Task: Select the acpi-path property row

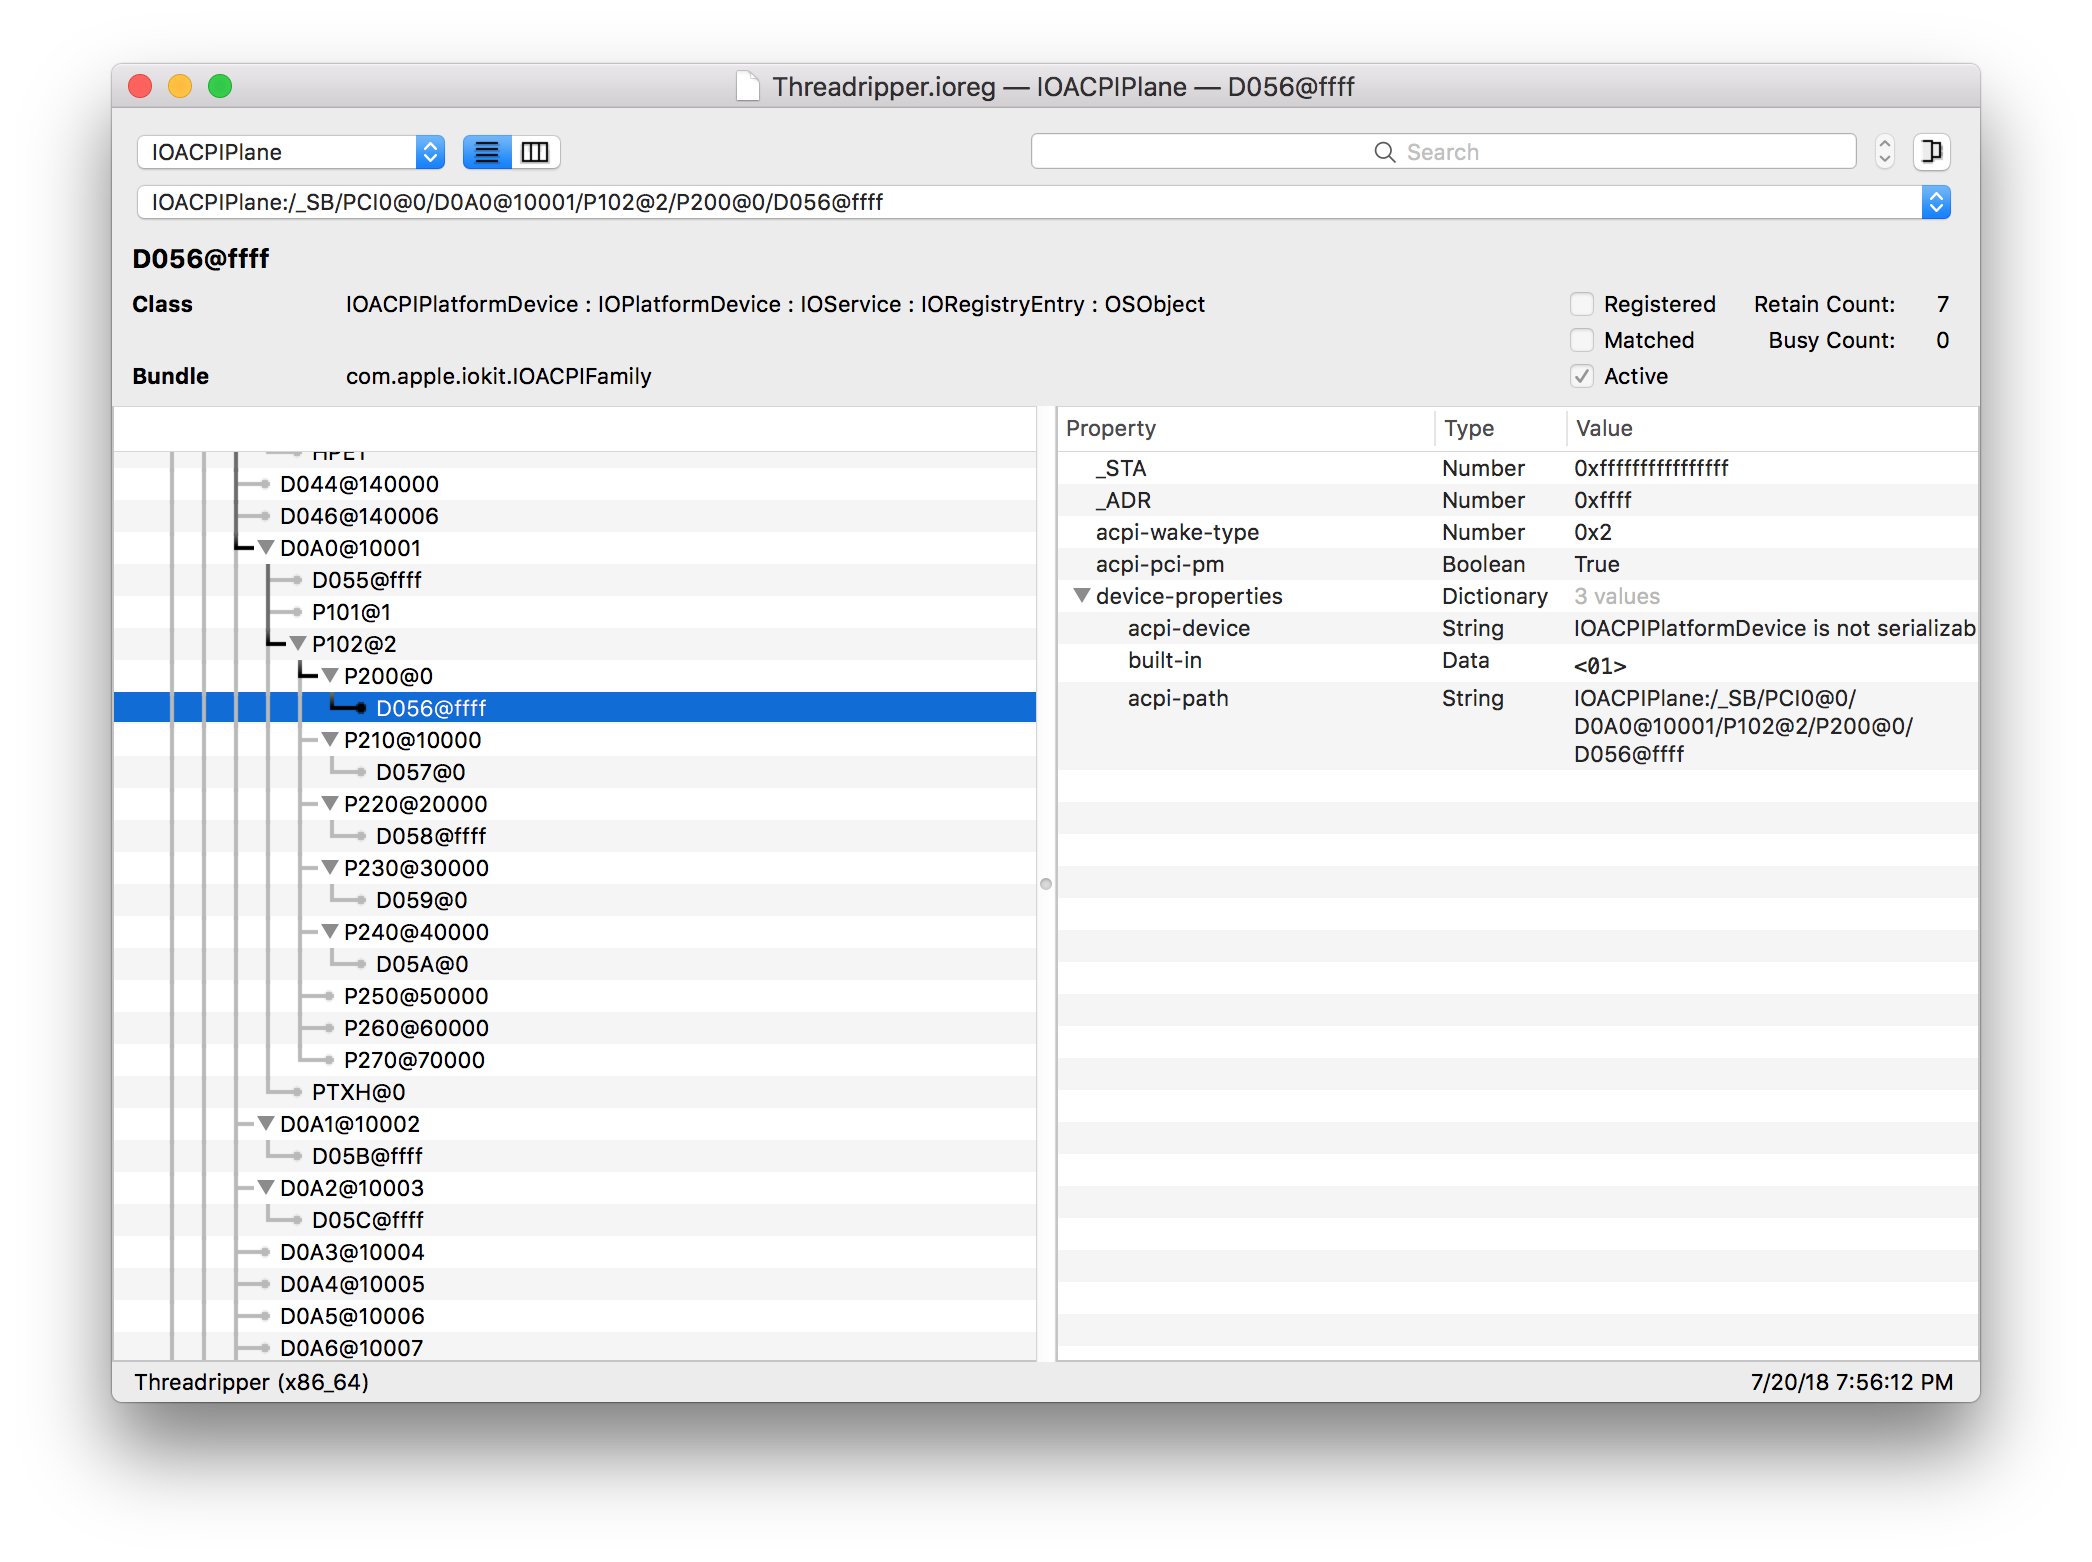Action: (1517, 726)
